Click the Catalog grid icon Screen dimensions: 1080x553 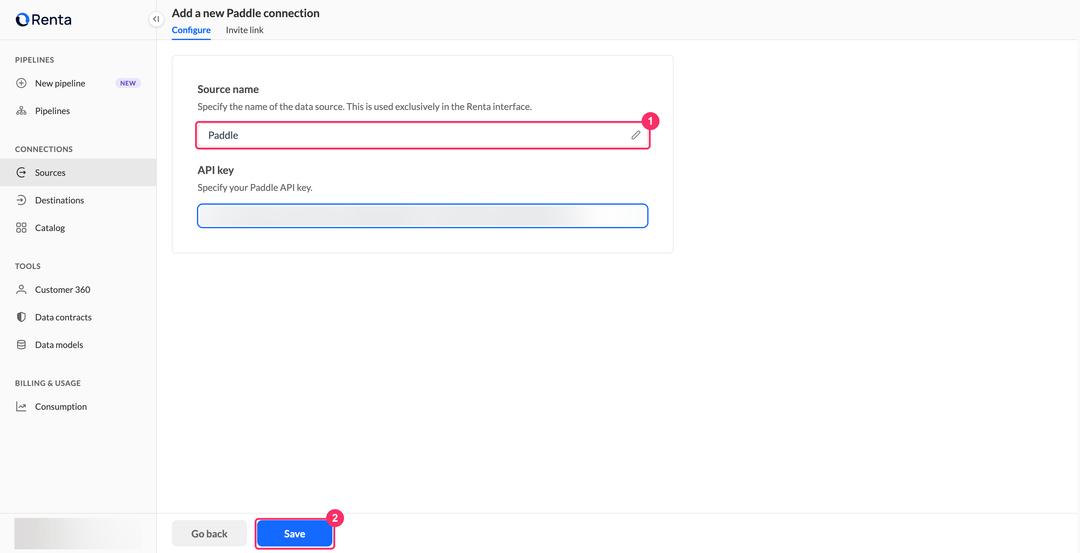21,228
